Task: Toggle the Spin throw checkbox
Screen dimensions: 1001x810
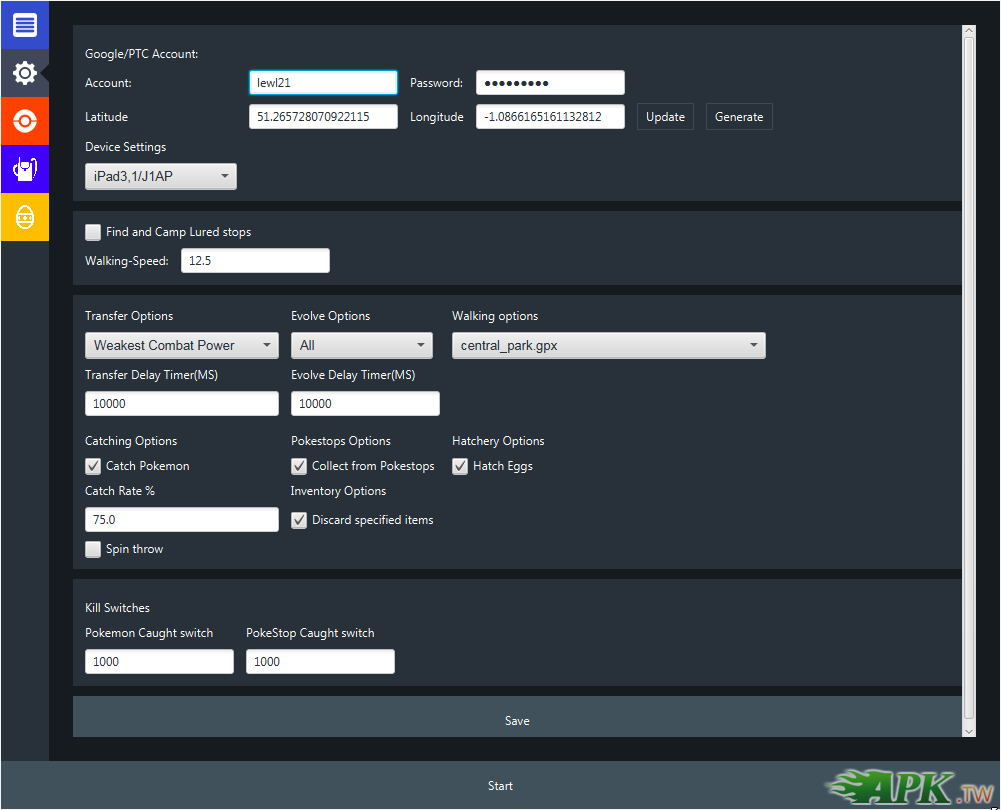Action: 93,549
